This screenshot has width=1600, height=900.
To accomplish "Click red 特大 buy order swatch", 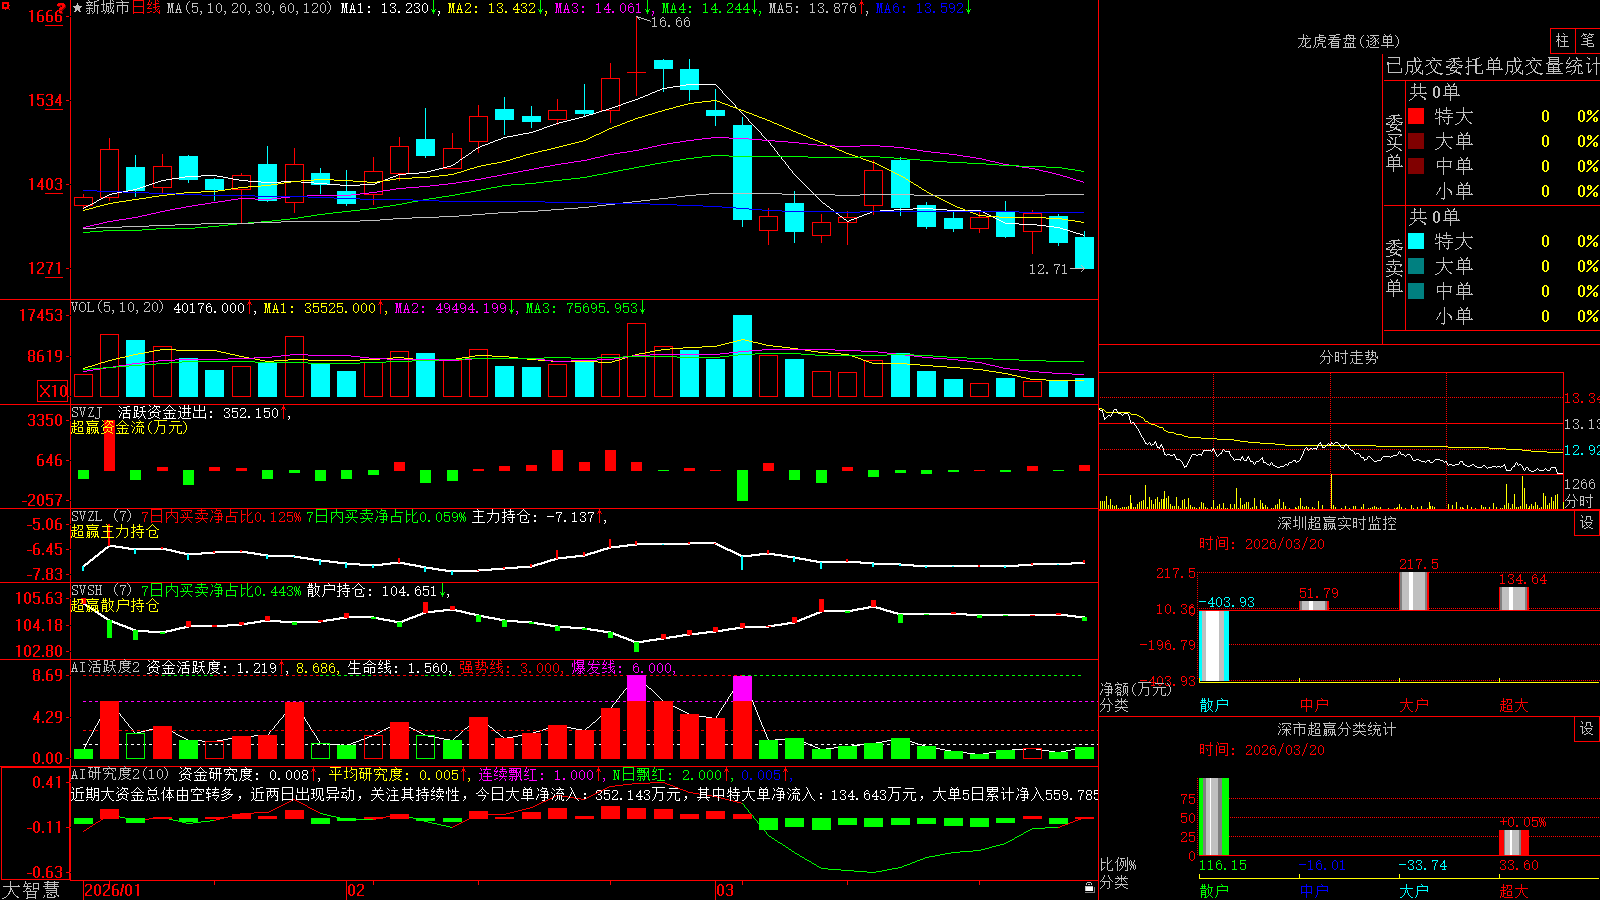I will pos(1416,116).
